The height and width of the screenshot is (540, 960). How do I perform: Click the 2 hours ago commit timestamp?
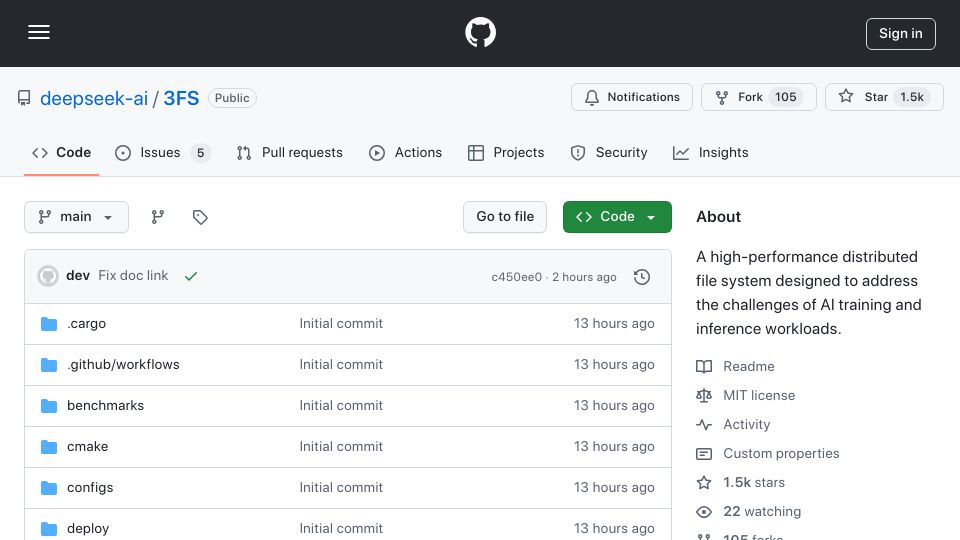[584, 277]
